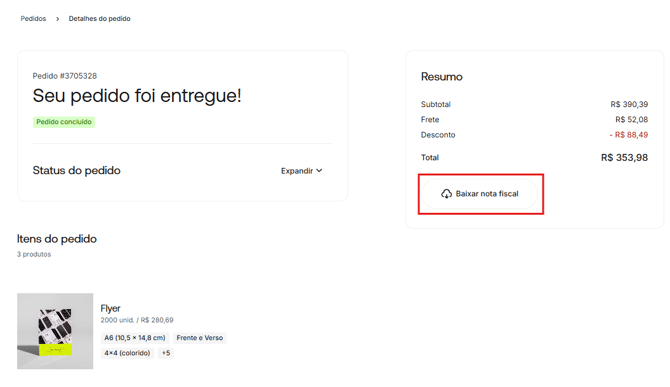The height and width of the screenshot is (387, 670).
Task: Click the Seu pedido foi entregue! heading
Action: click(137, 96)
